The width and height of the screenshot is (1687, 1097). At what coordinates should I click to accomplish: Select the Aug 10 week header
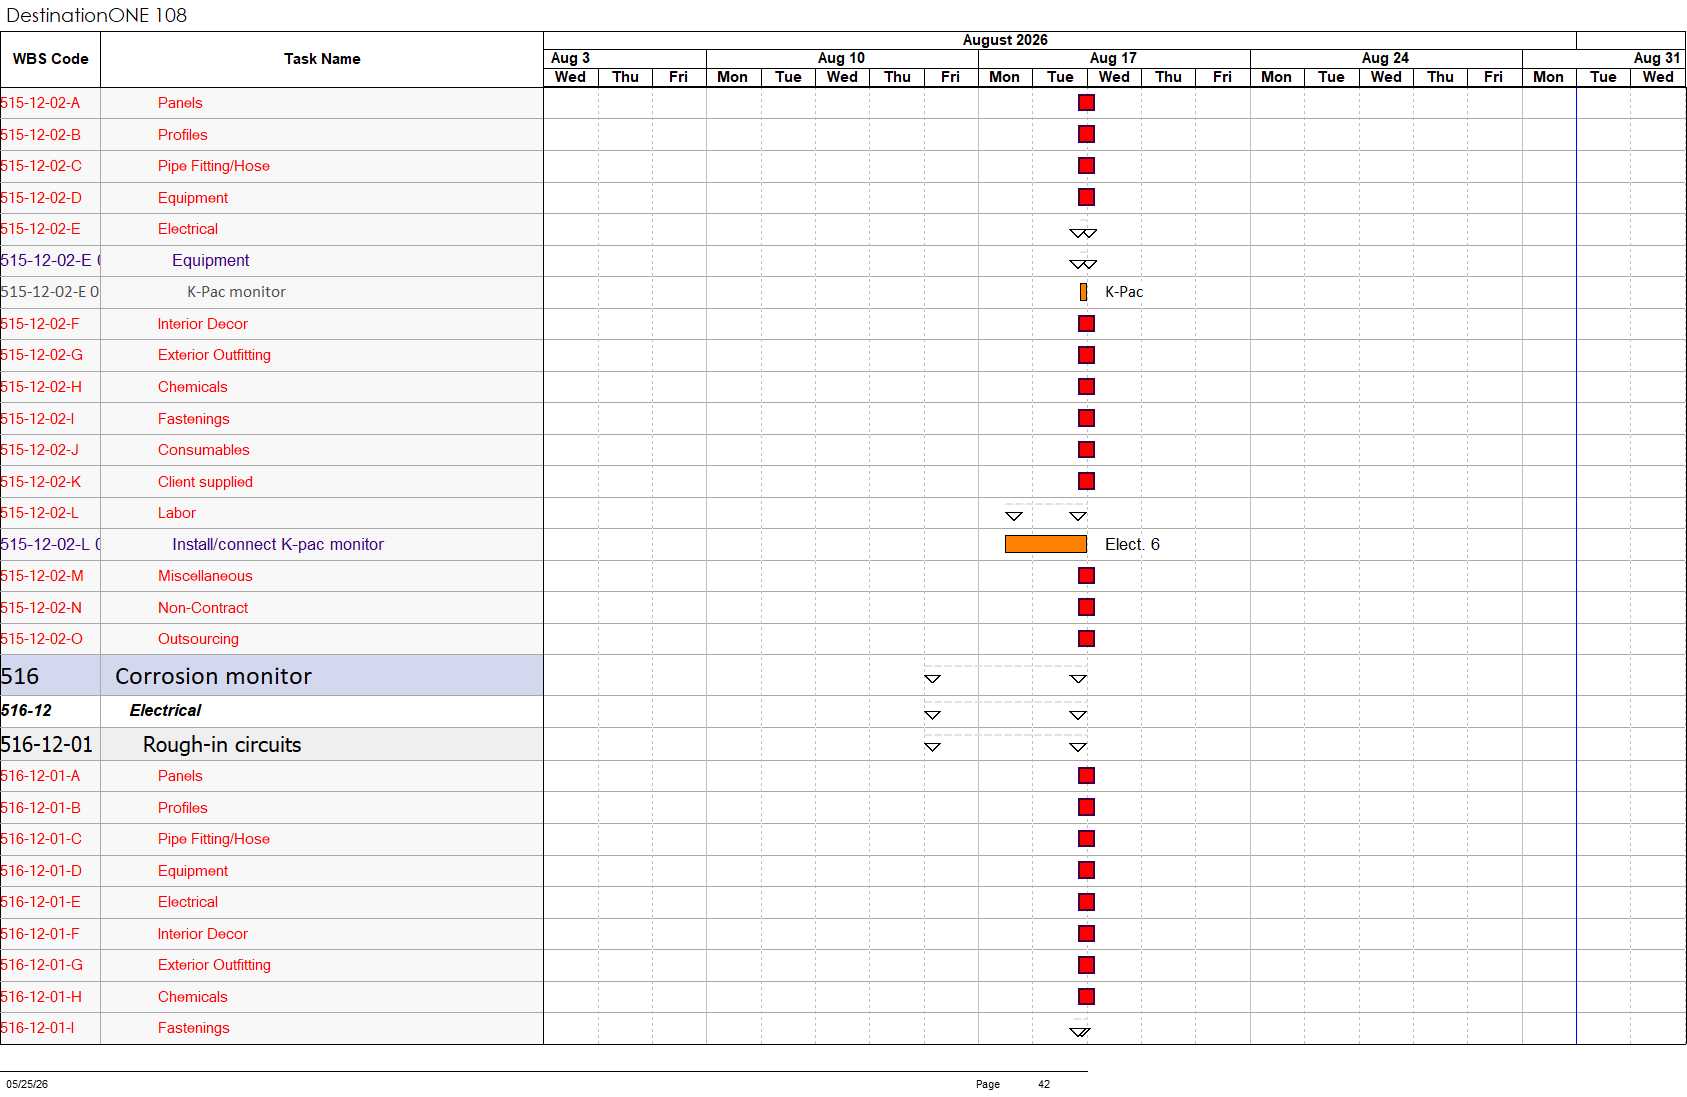(x=842, y=58)
